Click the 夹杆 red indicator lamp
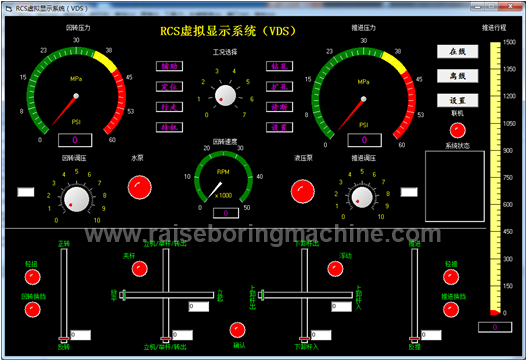 pos(139,269)
